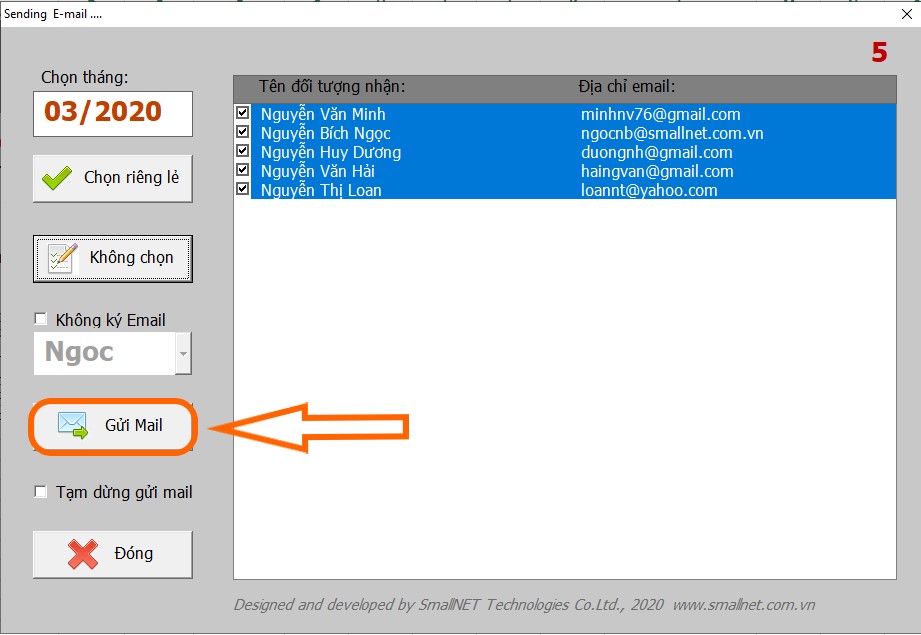The image size is (921, 635).
Task: Click the Tên đối tượng nhận column header
Action: 332,86
